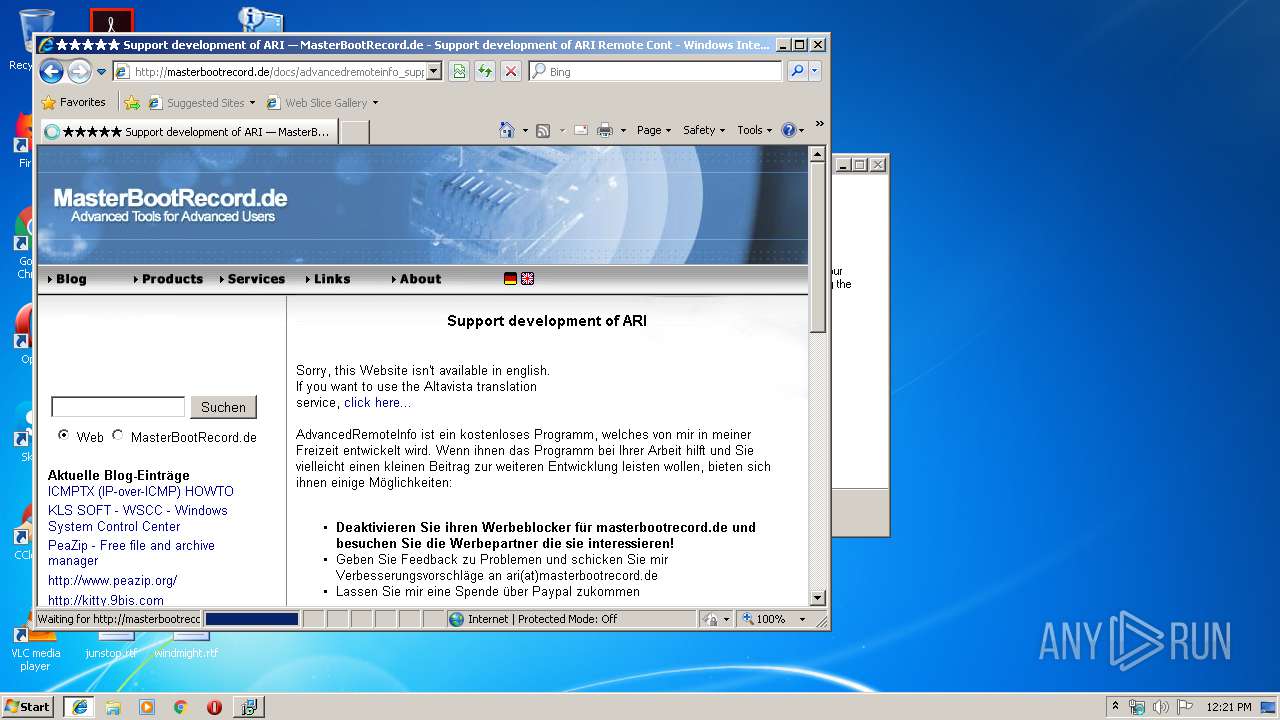Select the MasterBootRecord.de radio button
The height and width of the screenshot is (720, 1280).
click(x=118, y=435)
